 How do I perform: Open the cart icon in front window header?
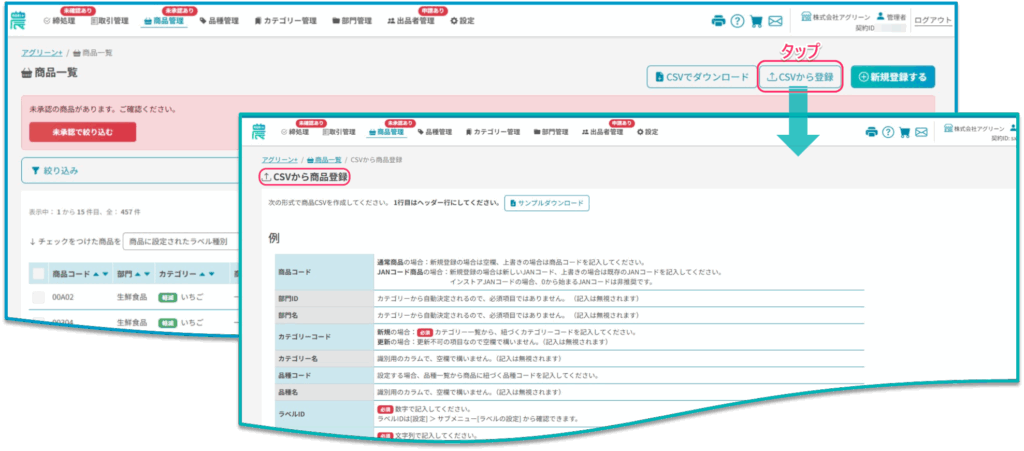(x=904, y=132)
